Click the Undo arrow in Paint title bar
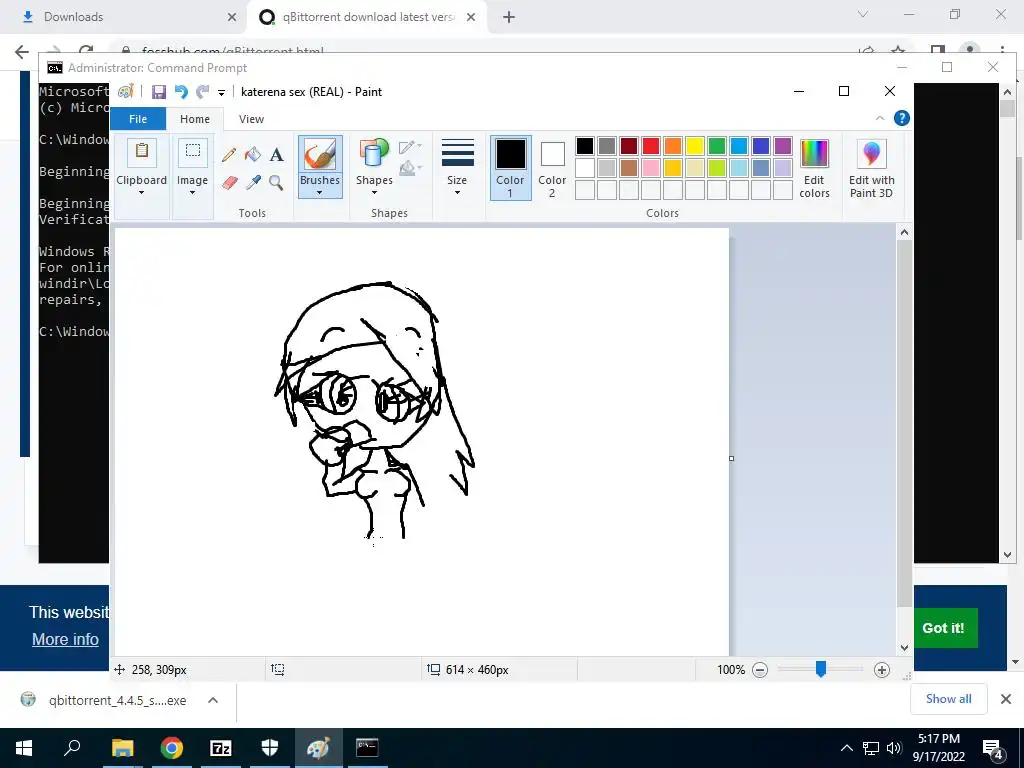The width and height of the screenshot is (1024, 768). pos(181,92)
